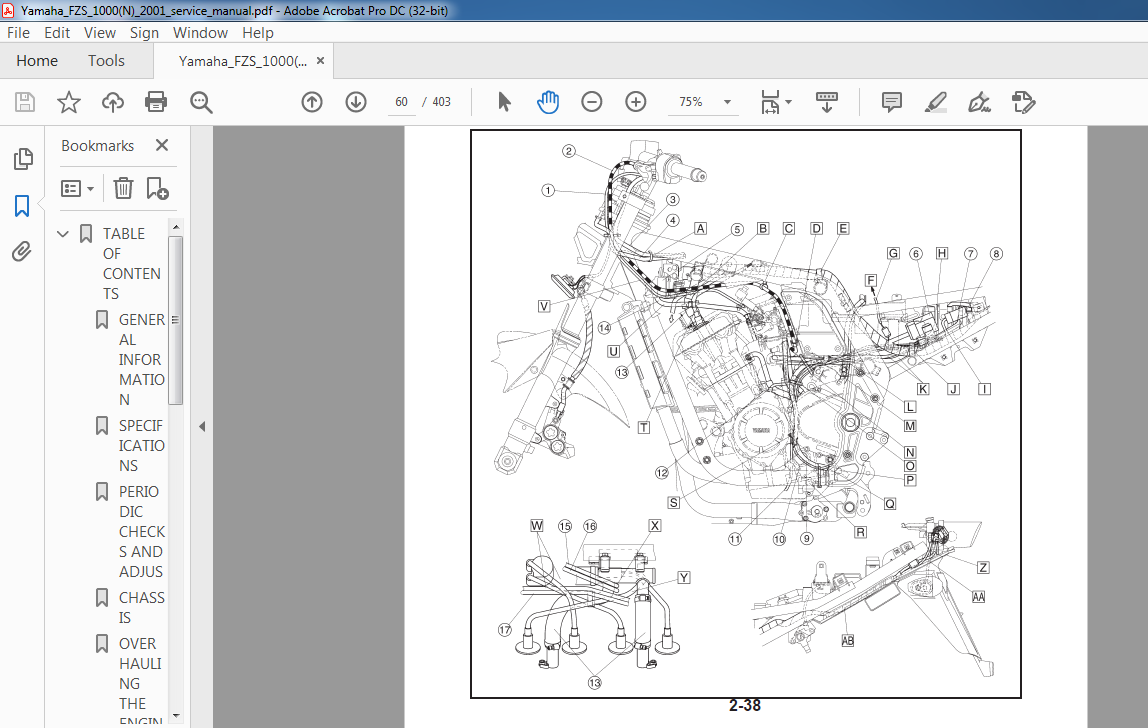The width and height of the screenshot is (1148, 728).
Task: Click the page number field
Action: 401,102
